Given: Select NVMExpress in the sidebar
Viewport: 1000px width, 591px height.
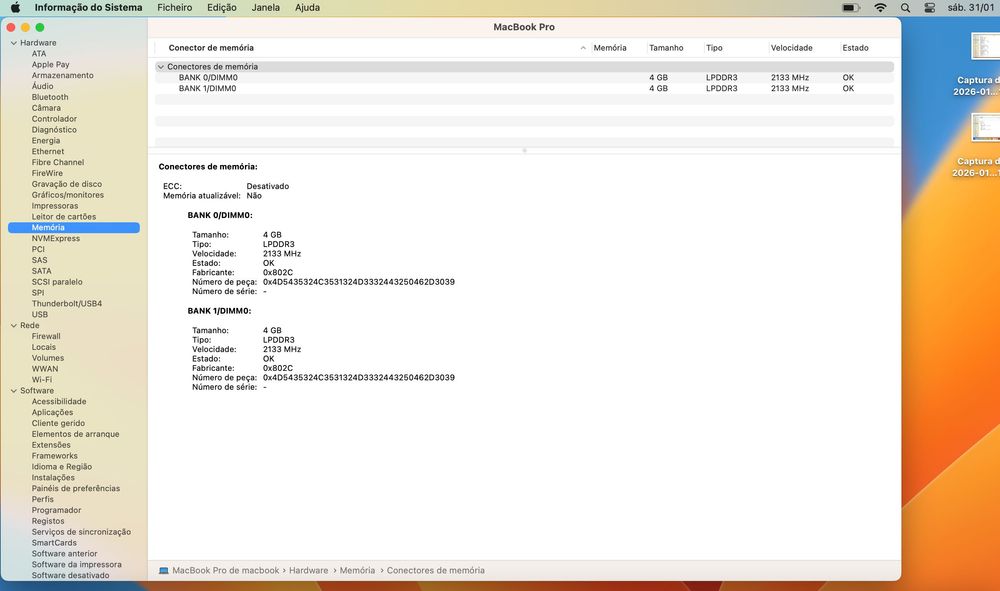Looking at the screenshot, I should 56,238.
